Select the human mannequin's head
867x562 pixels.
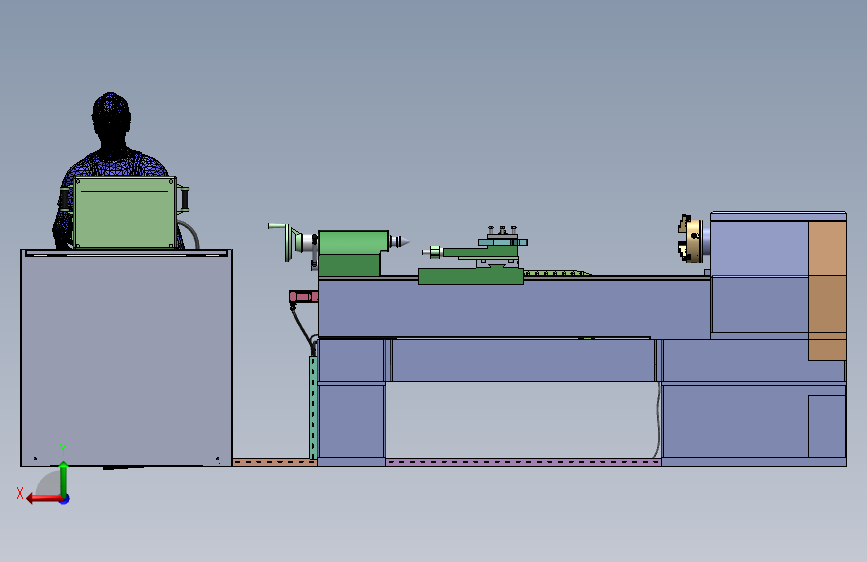tap(111, 118)
